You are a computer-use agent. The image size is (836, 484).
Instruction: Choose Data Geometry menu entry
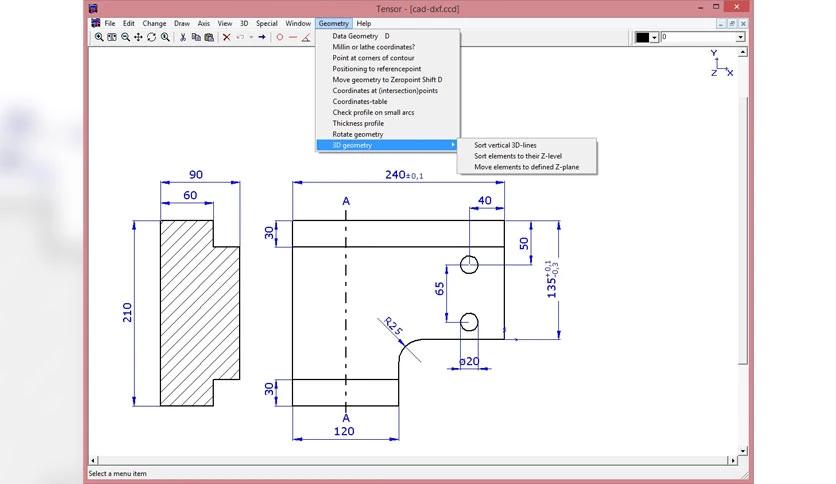coord(388,36)
